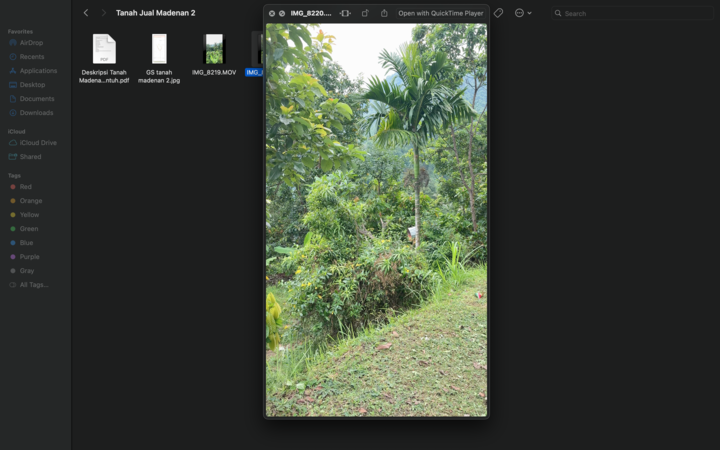The height and width of the screenshot is (450, 720).
Task: Open Shared in the sidebar
Action: (x=30, y=157)
